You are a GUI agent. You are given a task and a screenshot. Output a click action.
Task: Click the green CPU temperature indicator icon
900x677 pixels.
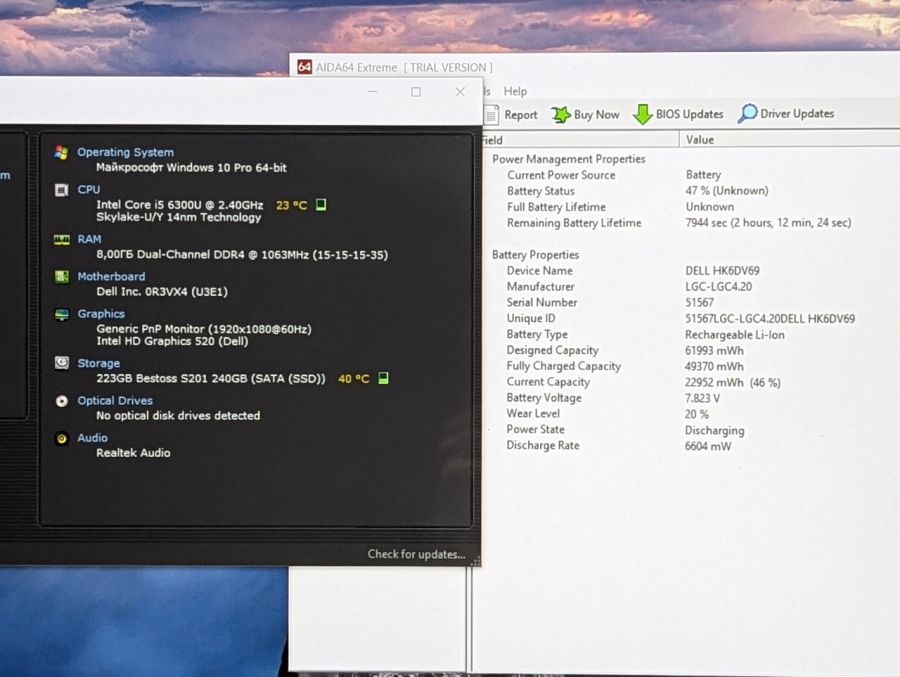click(321, 204)
